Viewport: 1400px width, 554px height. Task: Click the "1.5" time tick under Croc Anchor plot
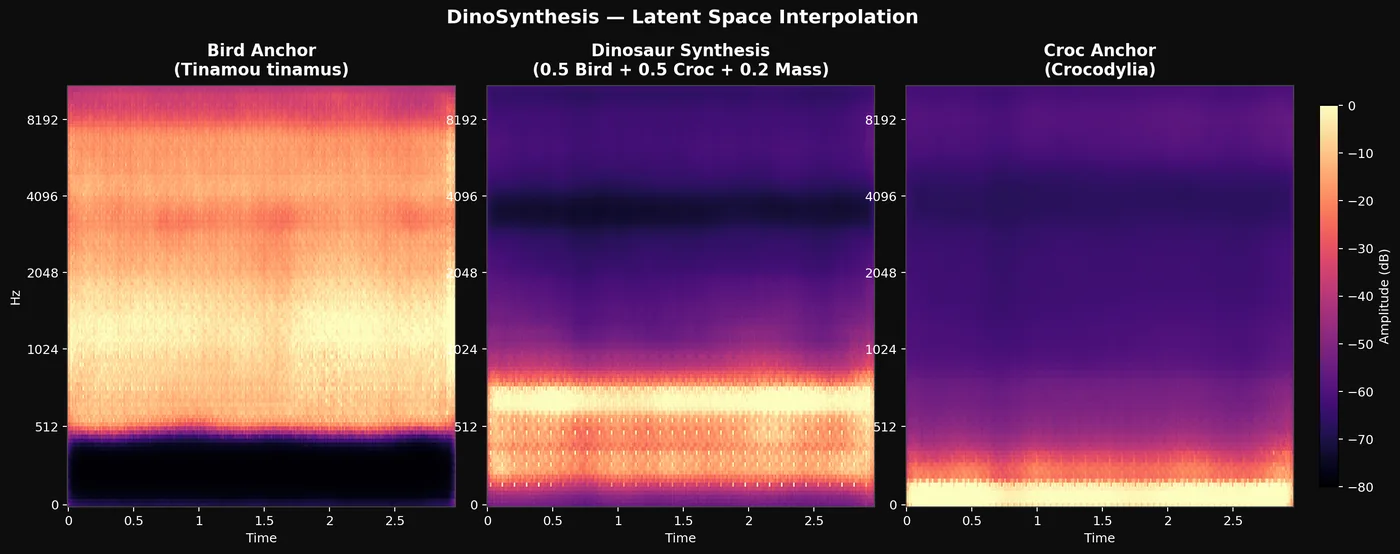point(1102,521)
